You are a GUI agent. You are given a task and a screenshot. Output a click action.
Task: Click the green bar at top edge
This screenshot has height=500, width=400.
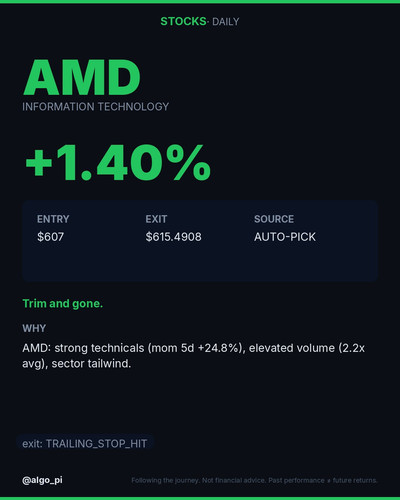[200, 1]
